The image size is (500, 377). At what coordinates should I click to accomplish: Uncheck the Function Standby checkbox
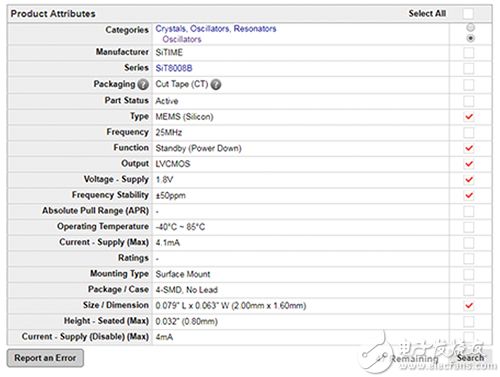[469, 148]
